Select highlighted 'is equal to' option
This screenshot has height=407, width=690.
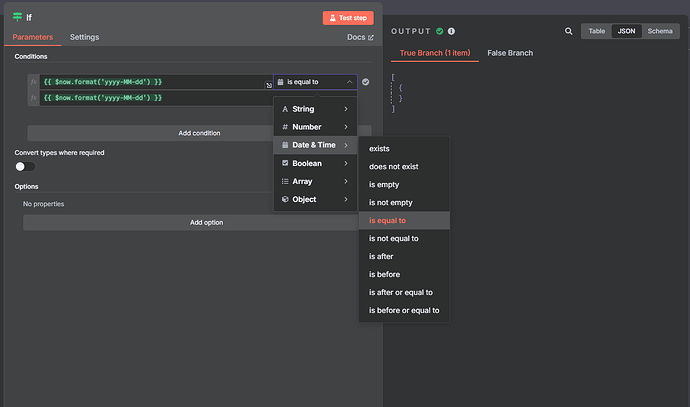pos(404,220)
